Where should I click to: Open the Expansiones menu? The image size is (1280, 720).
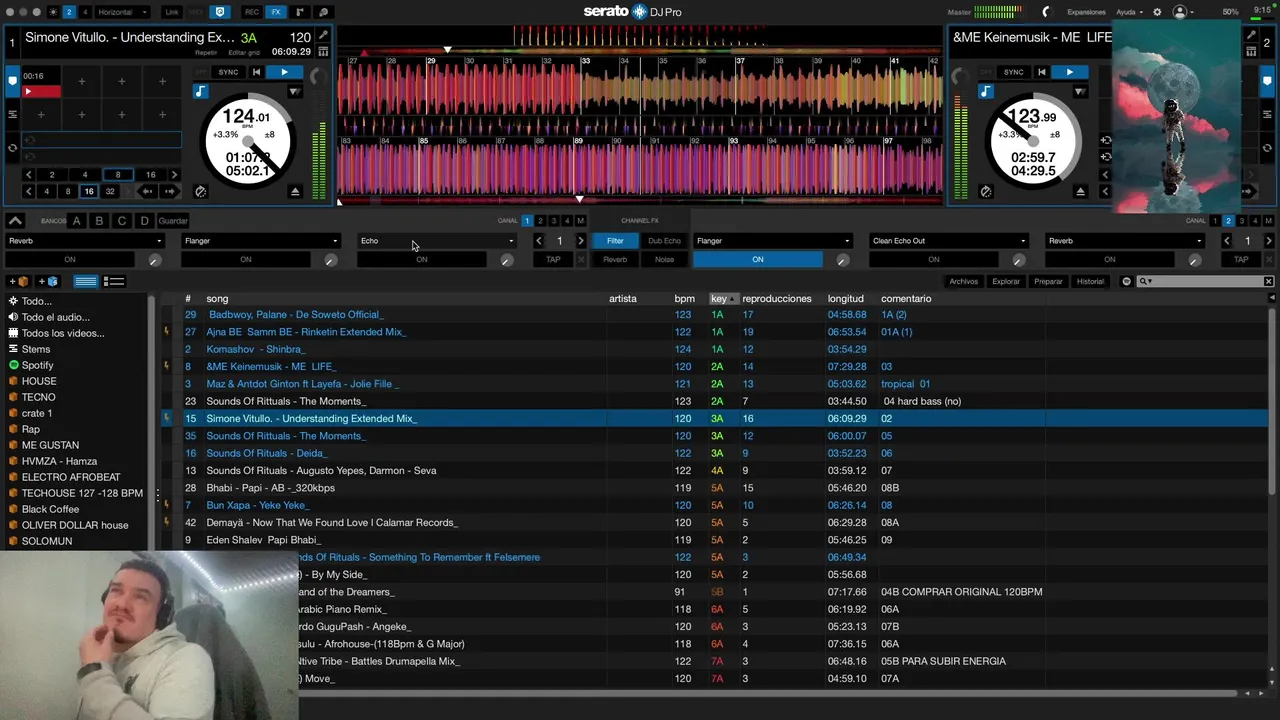pyautogui.click(x=1086, y=12)
